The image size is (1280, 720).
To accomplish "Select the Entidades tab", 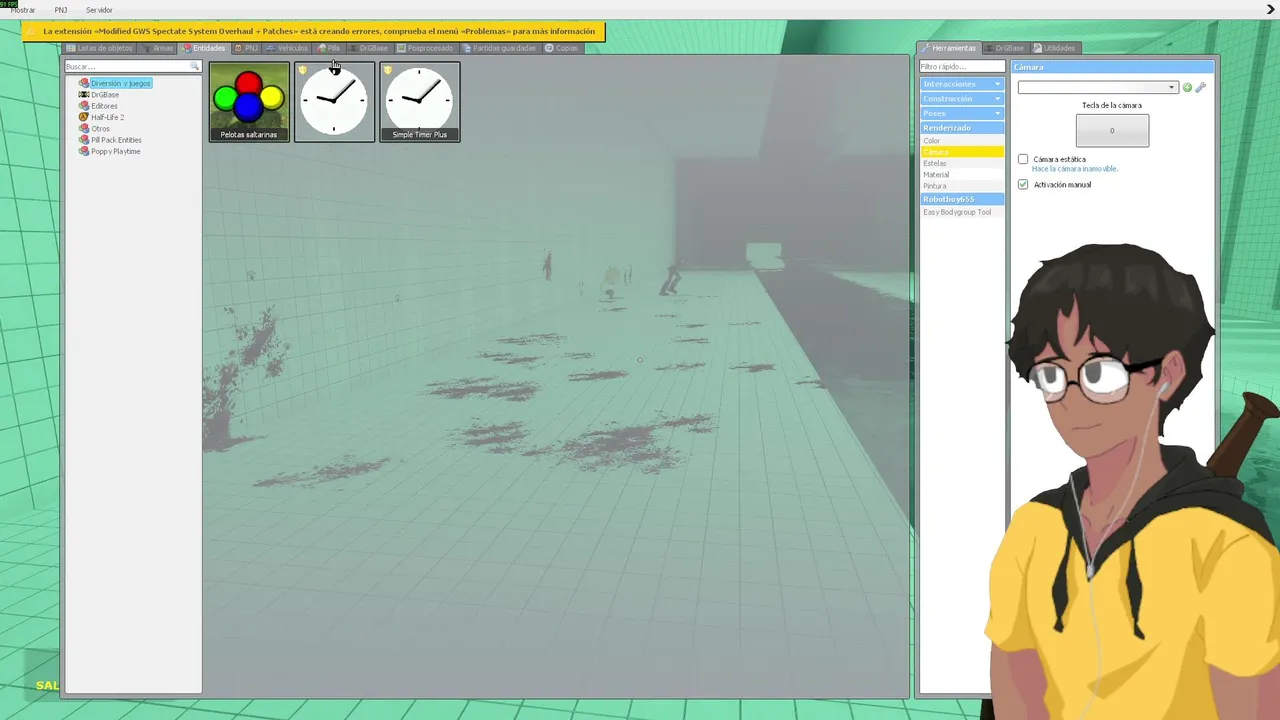I will click(204, 48).
